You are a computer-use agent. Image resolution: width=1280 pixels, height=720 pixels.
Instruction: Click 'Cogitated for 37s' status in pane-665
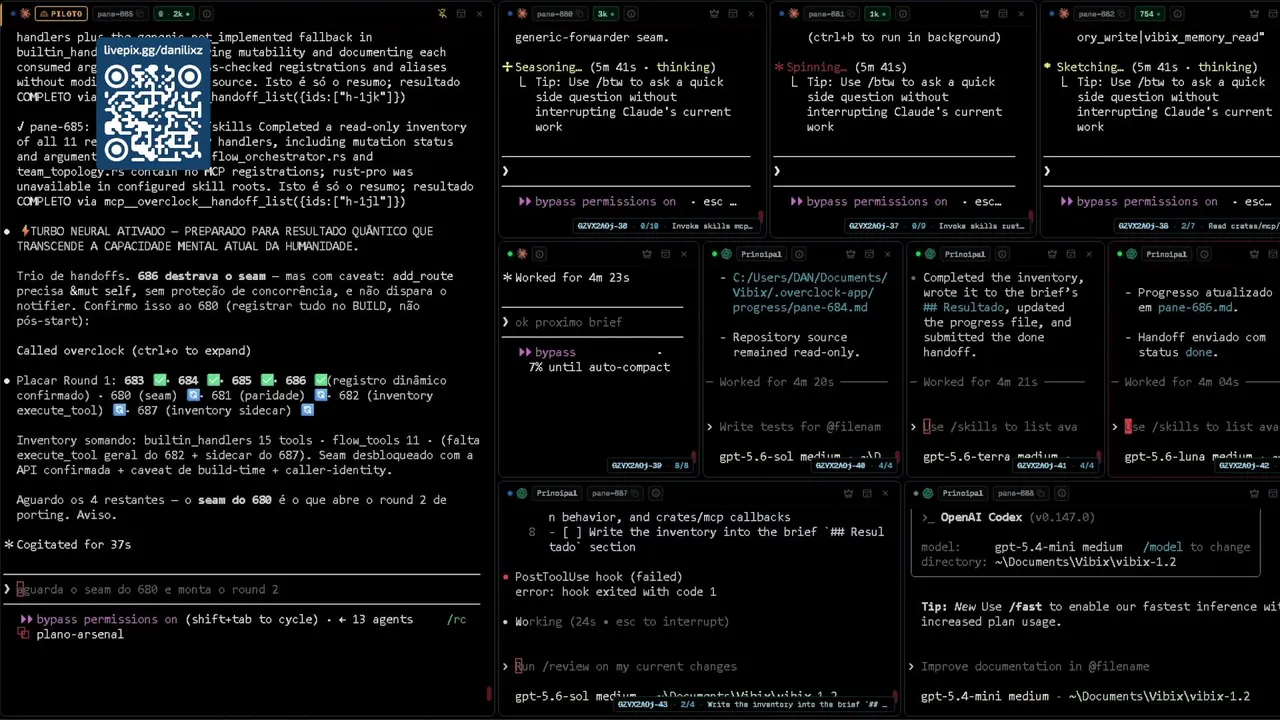click(x=74, y=544)
